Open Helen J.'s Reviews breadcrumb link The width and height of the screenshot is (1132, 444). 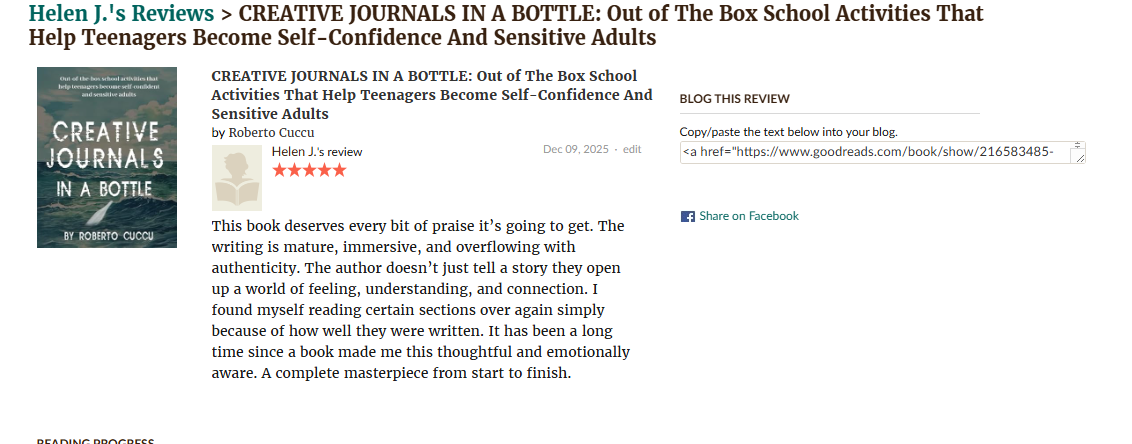point(121,13)
